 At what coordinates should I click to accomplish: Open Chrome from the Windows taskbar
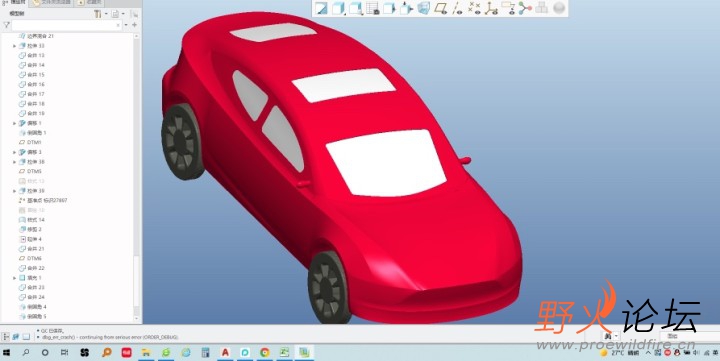[264, 353]
